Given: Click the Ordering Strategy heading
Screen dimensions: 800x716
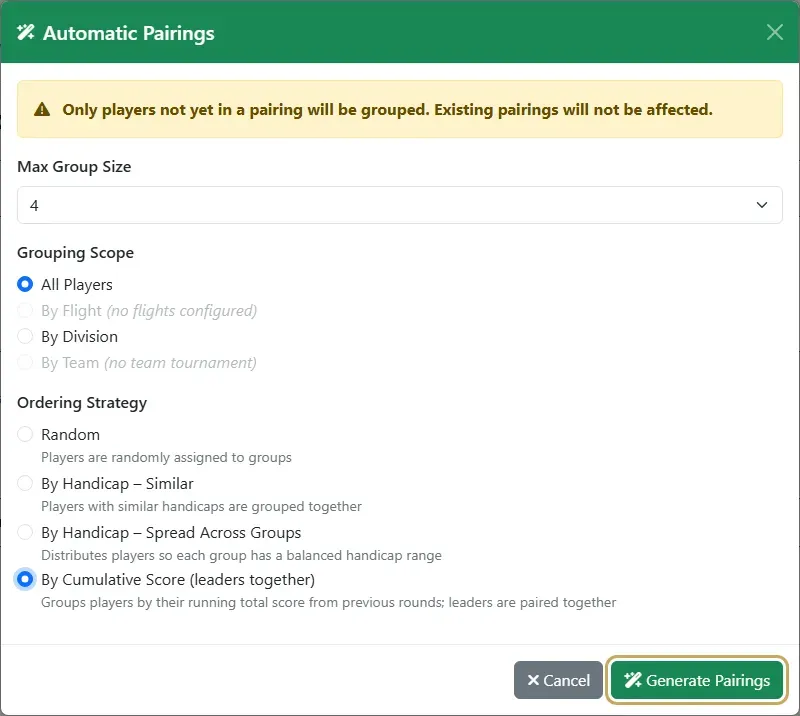Looking at the screenshot, I should [x=82, y=403].
